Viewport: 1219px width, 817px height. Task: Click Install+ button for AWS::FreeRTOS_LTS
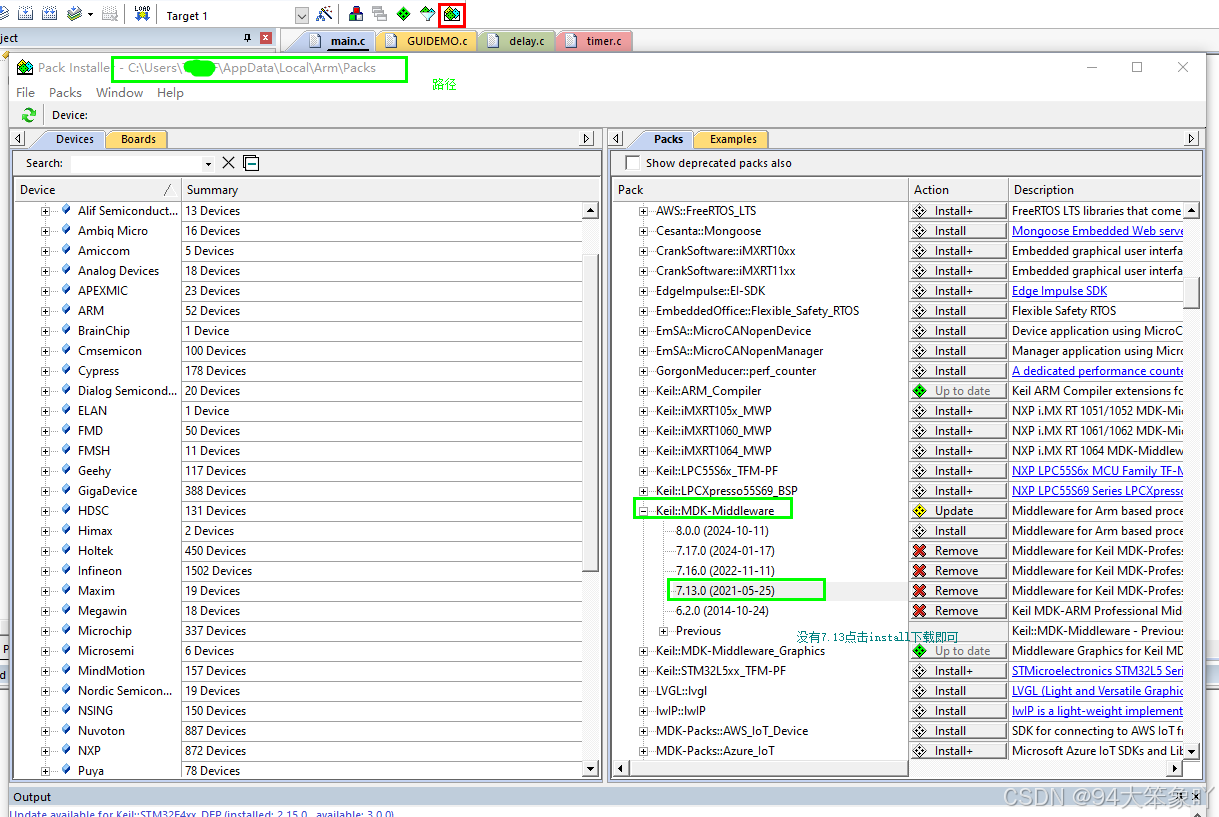pos(957,211)
